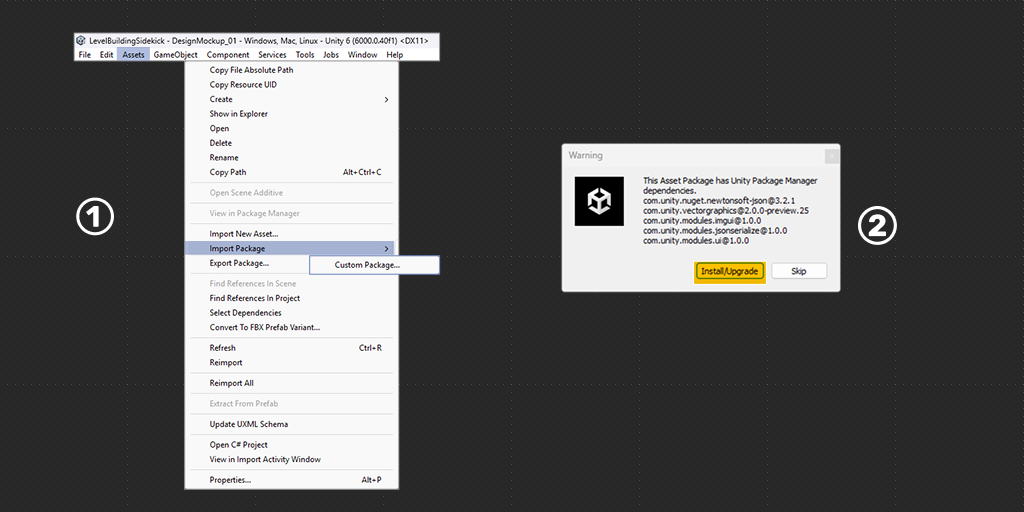Open the Component menu
1024x512 pixels.
228,55
